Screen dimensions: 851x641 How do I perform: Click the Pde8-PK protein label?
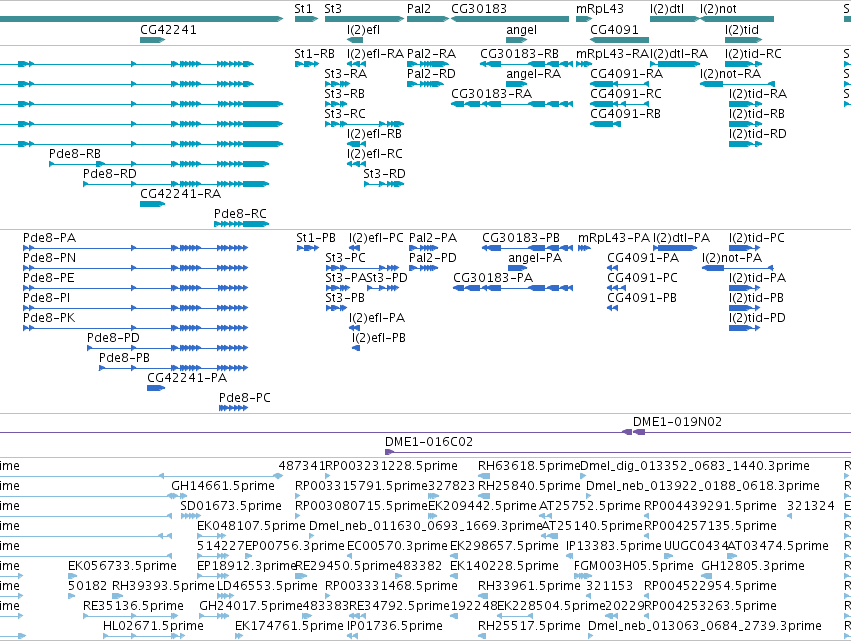[49, 319]
